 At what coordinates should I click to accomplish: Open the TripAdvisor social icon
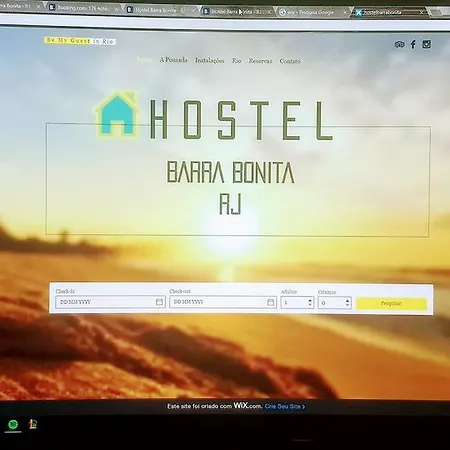(x=399, y=44)
